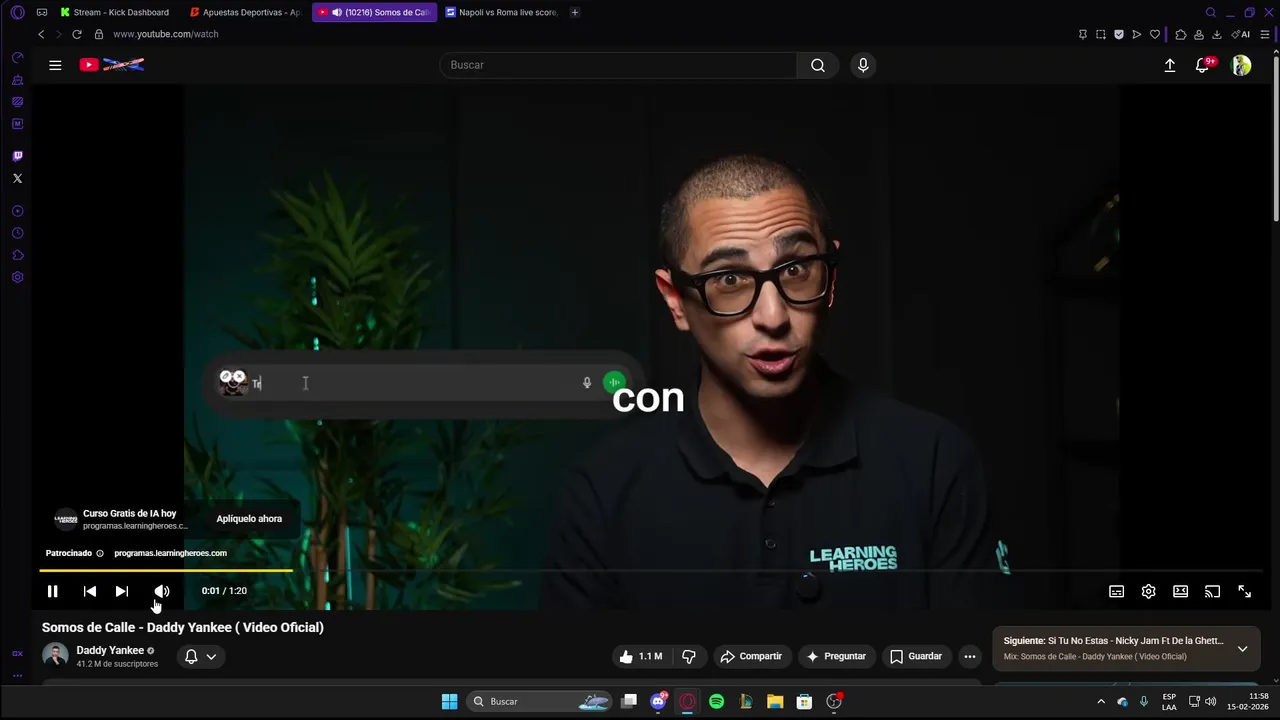Go to previous video in player controls

click(x=90, y=591)
